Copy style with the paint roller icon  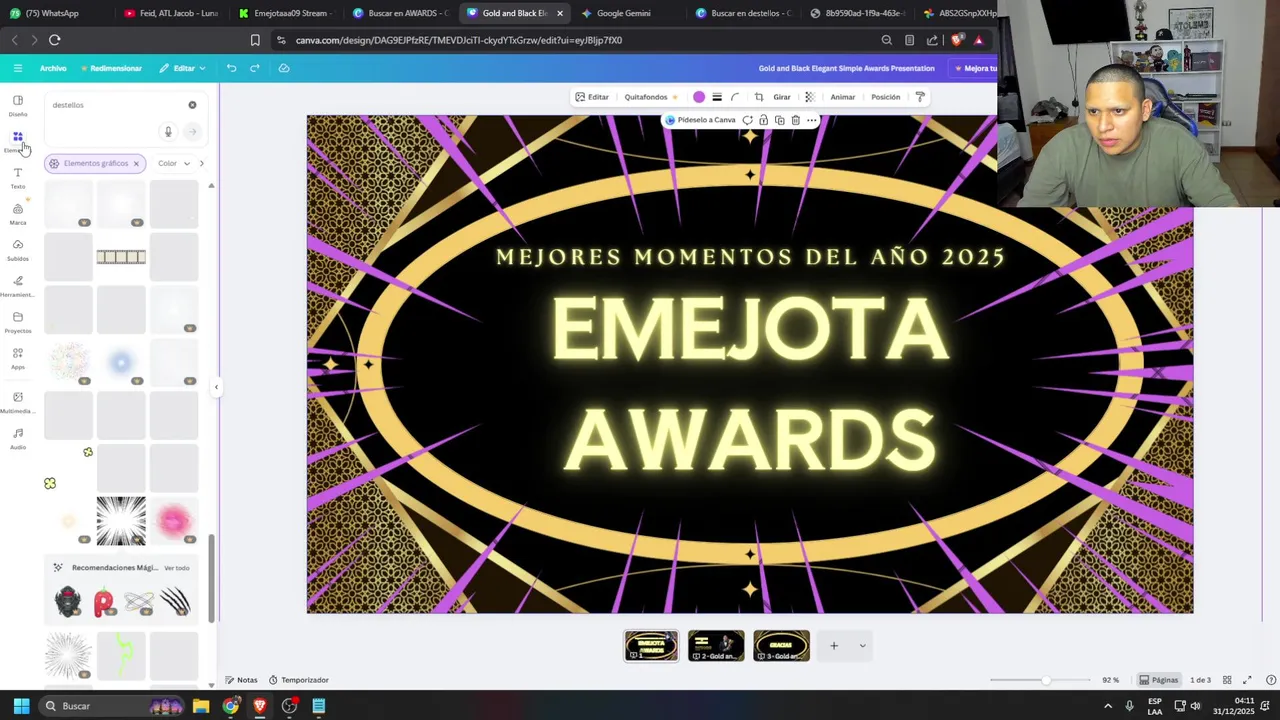point(920,97)
